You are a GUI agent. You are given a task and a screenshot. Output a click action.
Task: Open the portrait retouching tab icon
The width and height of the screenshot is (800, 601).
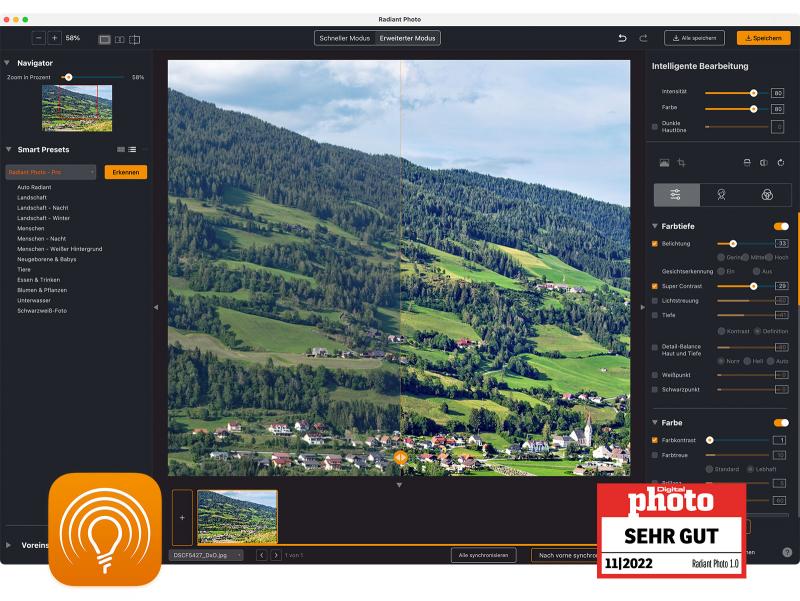click(x=720, y=195)
